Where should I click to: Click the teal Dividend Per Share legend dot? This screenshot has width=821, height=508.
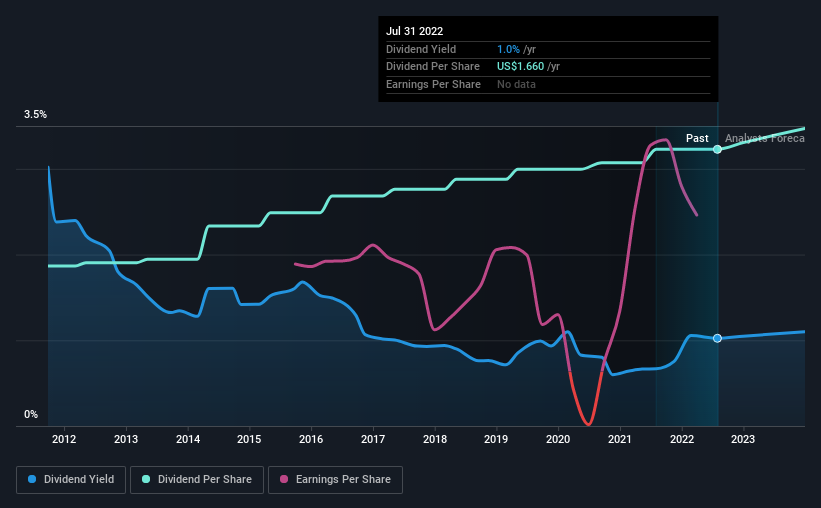tap(146, 479)
